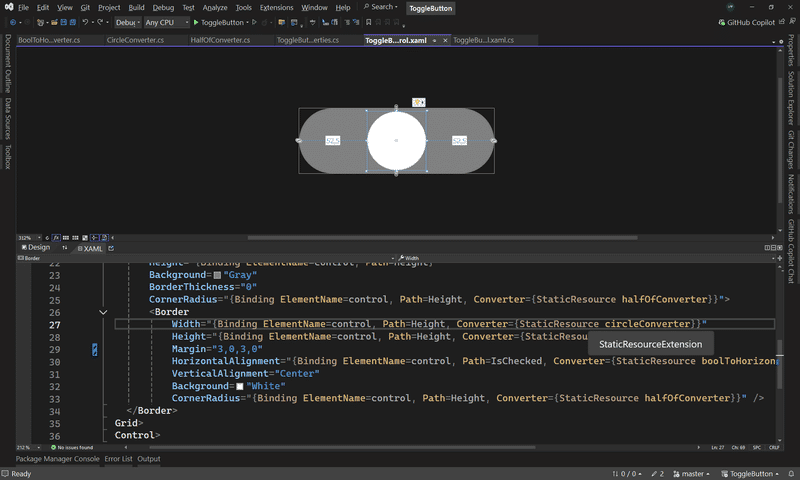Image resolution: width=800 pixels, height=480 pixels.
Task: Open Git Changes side panel
Action: (x=791, y=149)
